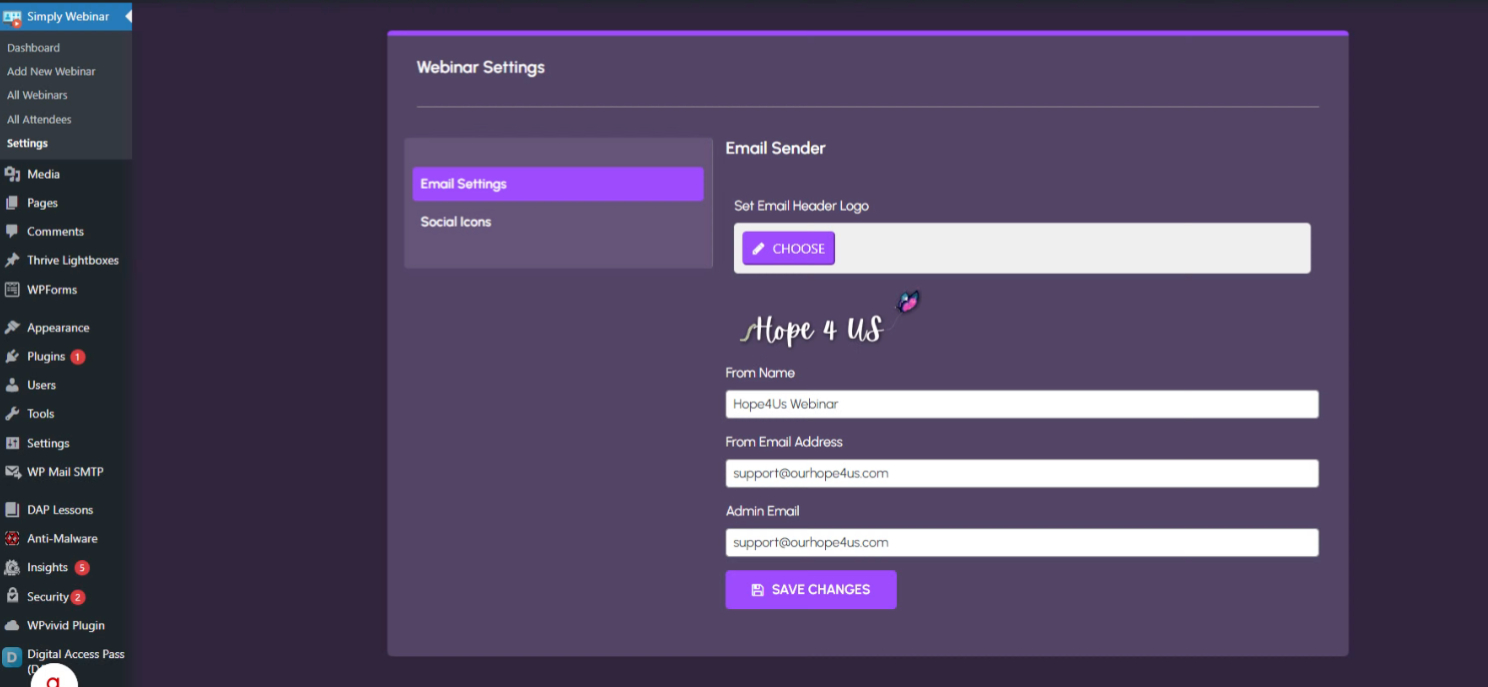Collapse the Simply Webinar menu arrow
This screenshot has width=1488, height=687.
(x=128, y=17)
